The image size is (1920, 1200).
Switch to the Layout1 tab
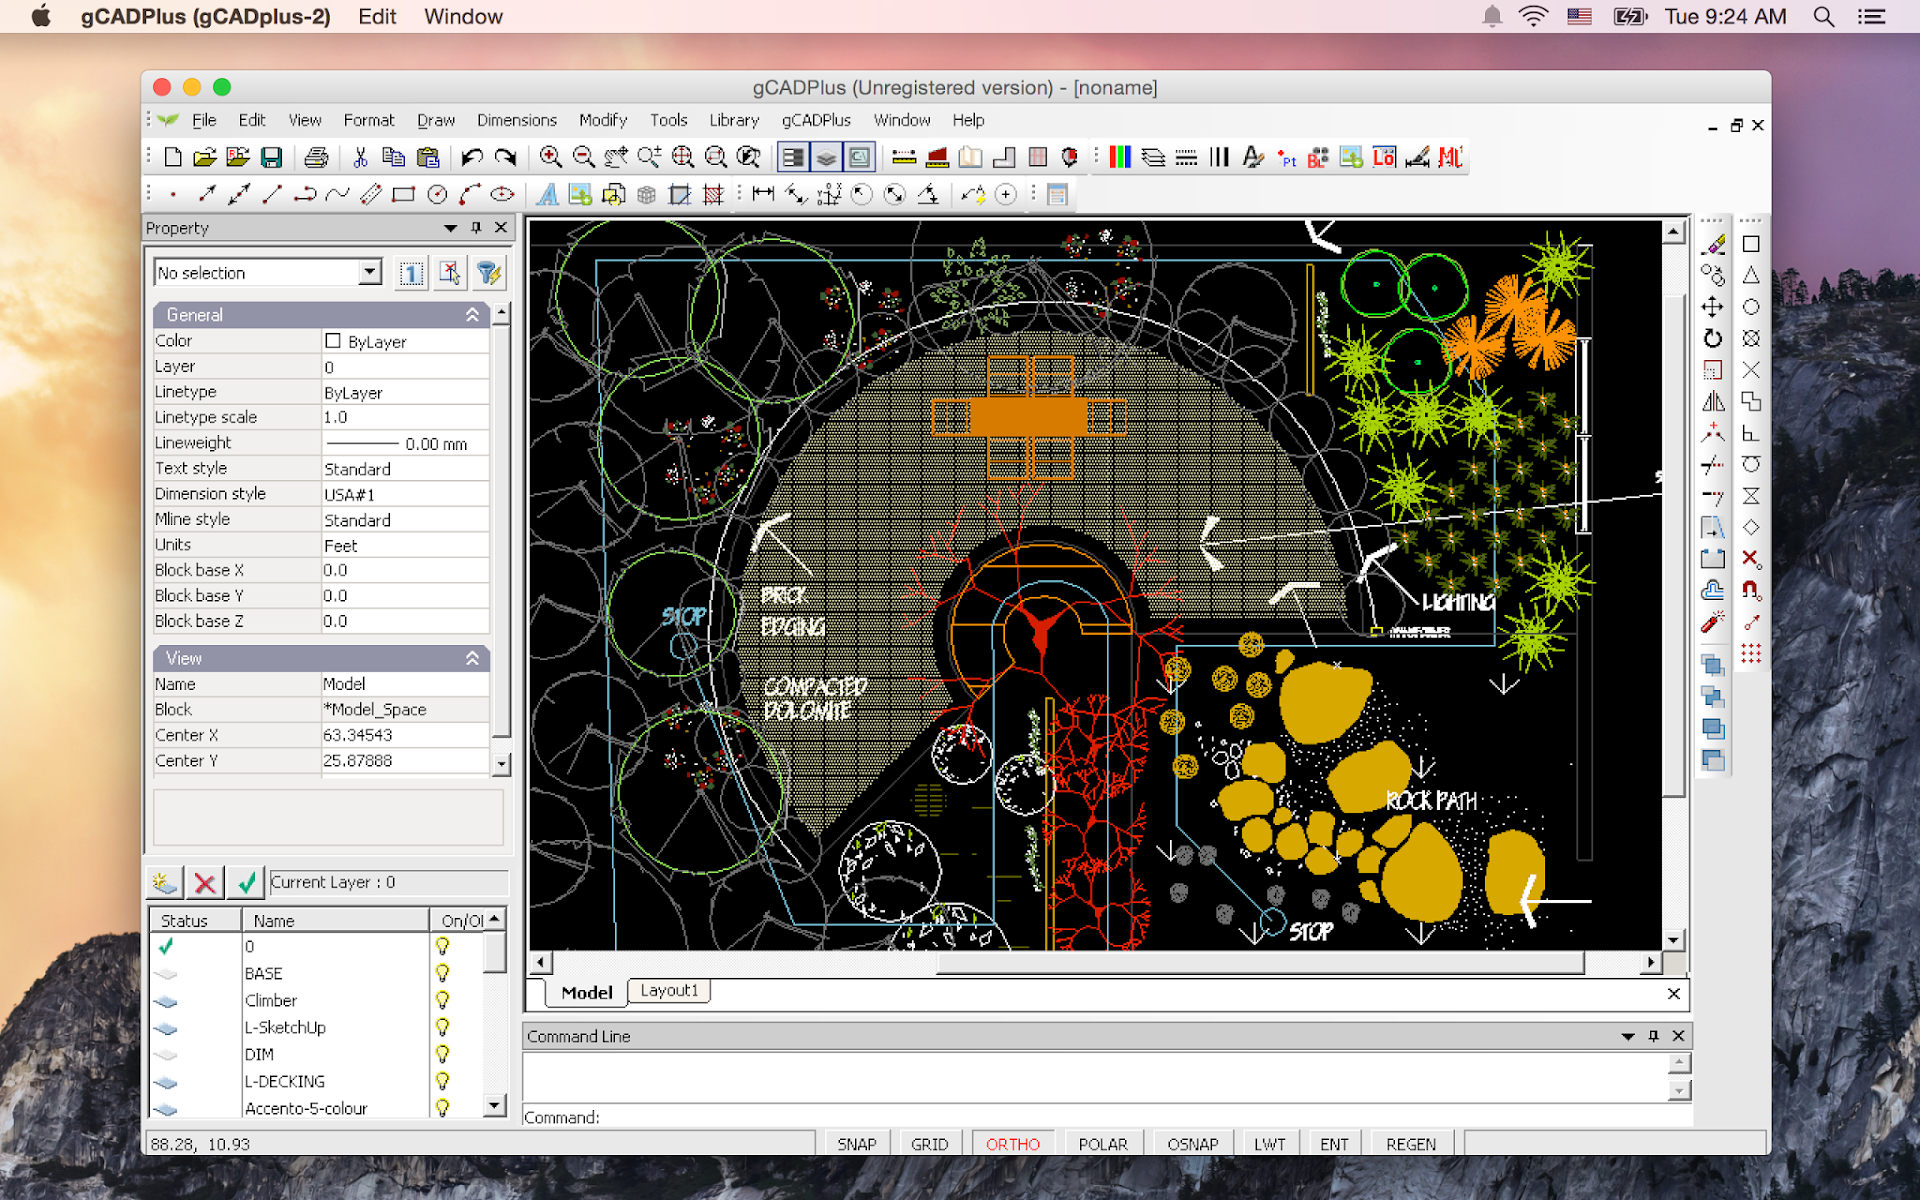[669, 991]
